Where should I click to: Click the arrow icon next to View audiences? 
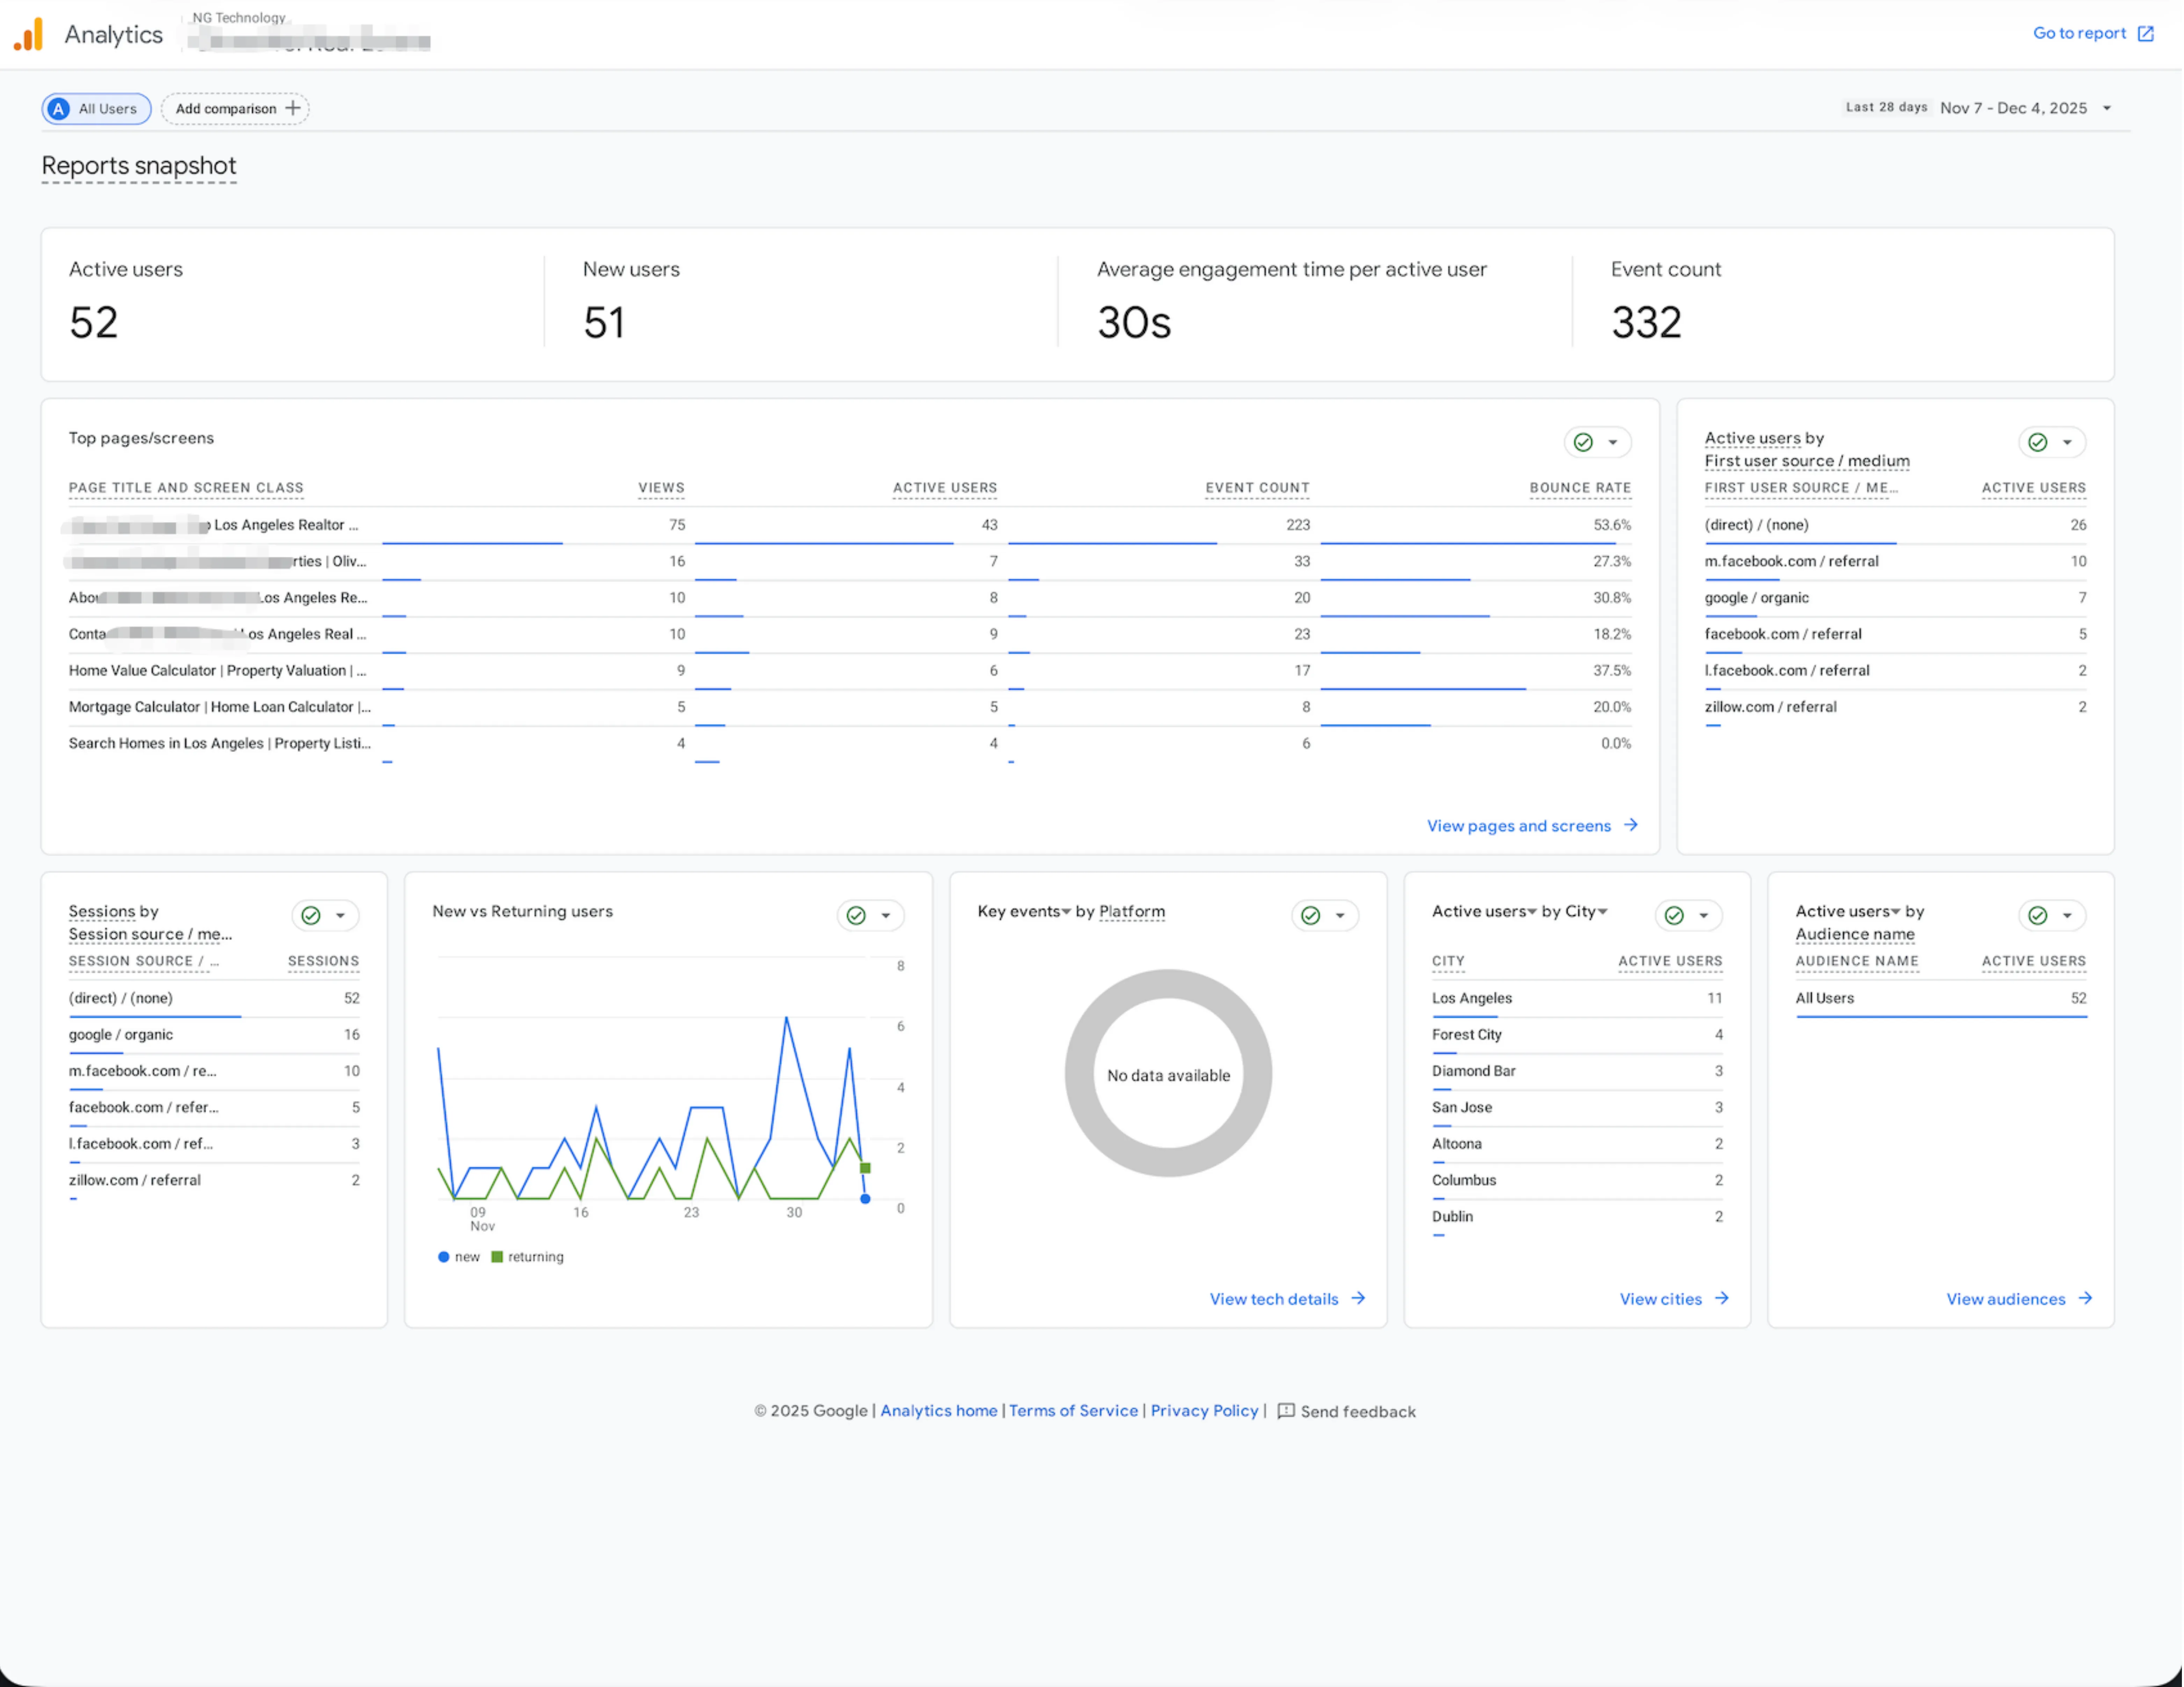click(x=2085, y=1298)
